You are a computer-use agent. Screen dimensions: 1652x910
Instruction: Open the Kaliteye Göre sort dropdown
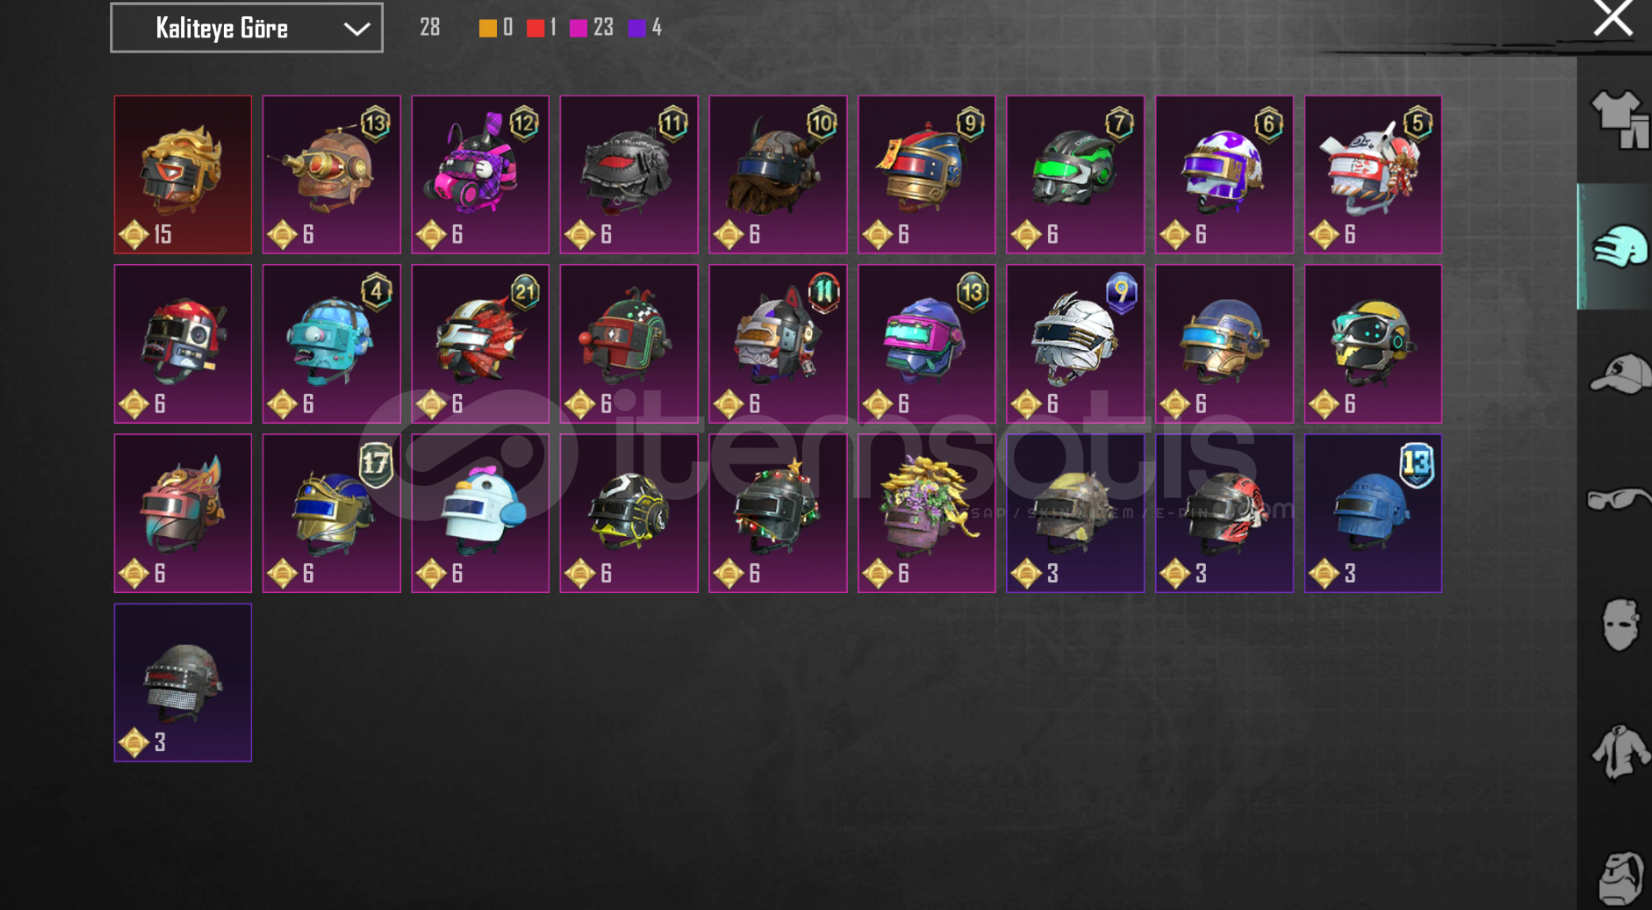point(246,28)
